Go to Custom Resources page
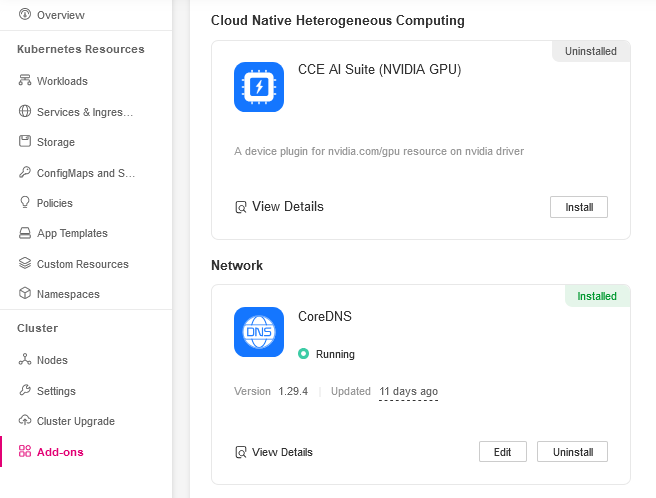This screenshot has width=656, height=498. click(x=82, y=264)
